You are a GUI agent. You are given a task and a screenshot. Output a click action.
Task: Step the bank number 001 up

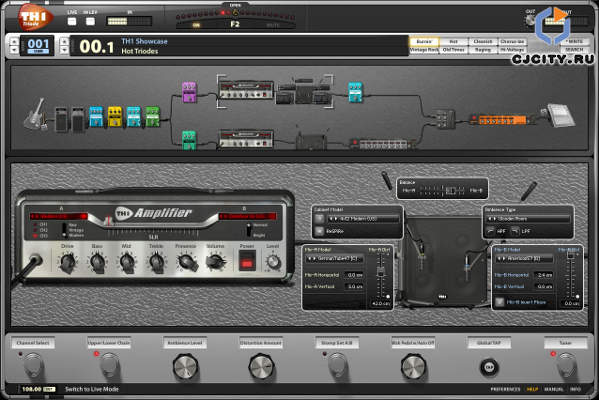(x=14, y=41)
